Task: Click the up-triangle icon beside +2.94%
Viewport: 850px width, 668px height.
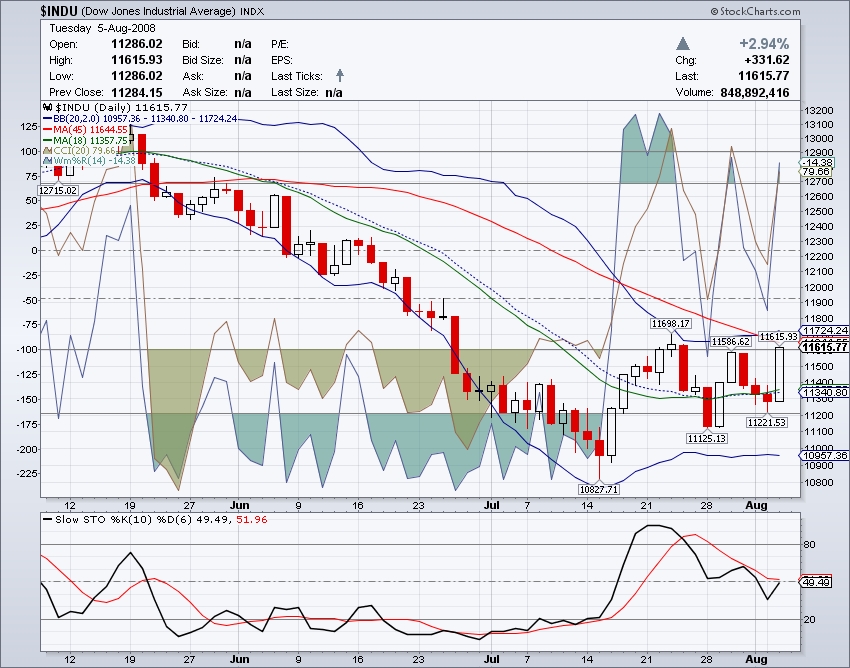Action: tap(683, 44)
